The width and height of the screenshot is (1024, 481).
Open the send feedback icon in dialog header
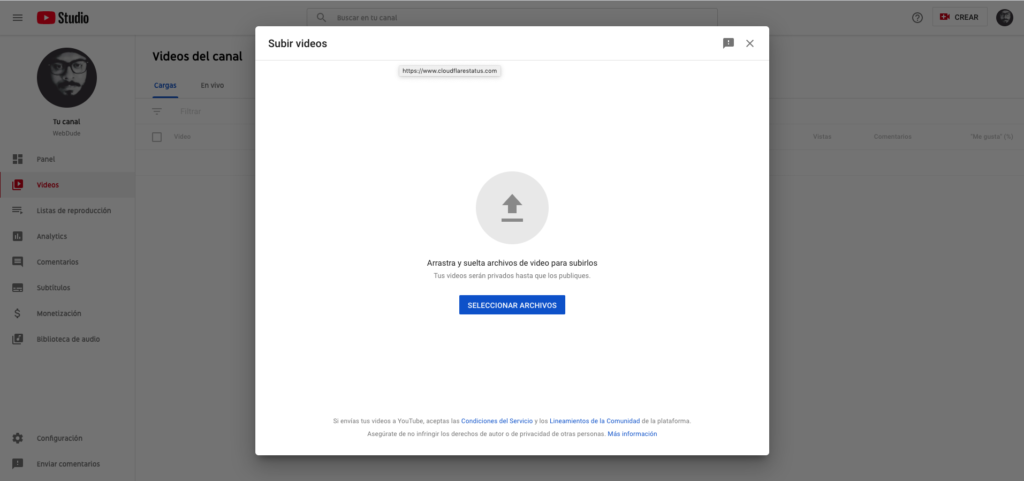[x=728, y=43]
